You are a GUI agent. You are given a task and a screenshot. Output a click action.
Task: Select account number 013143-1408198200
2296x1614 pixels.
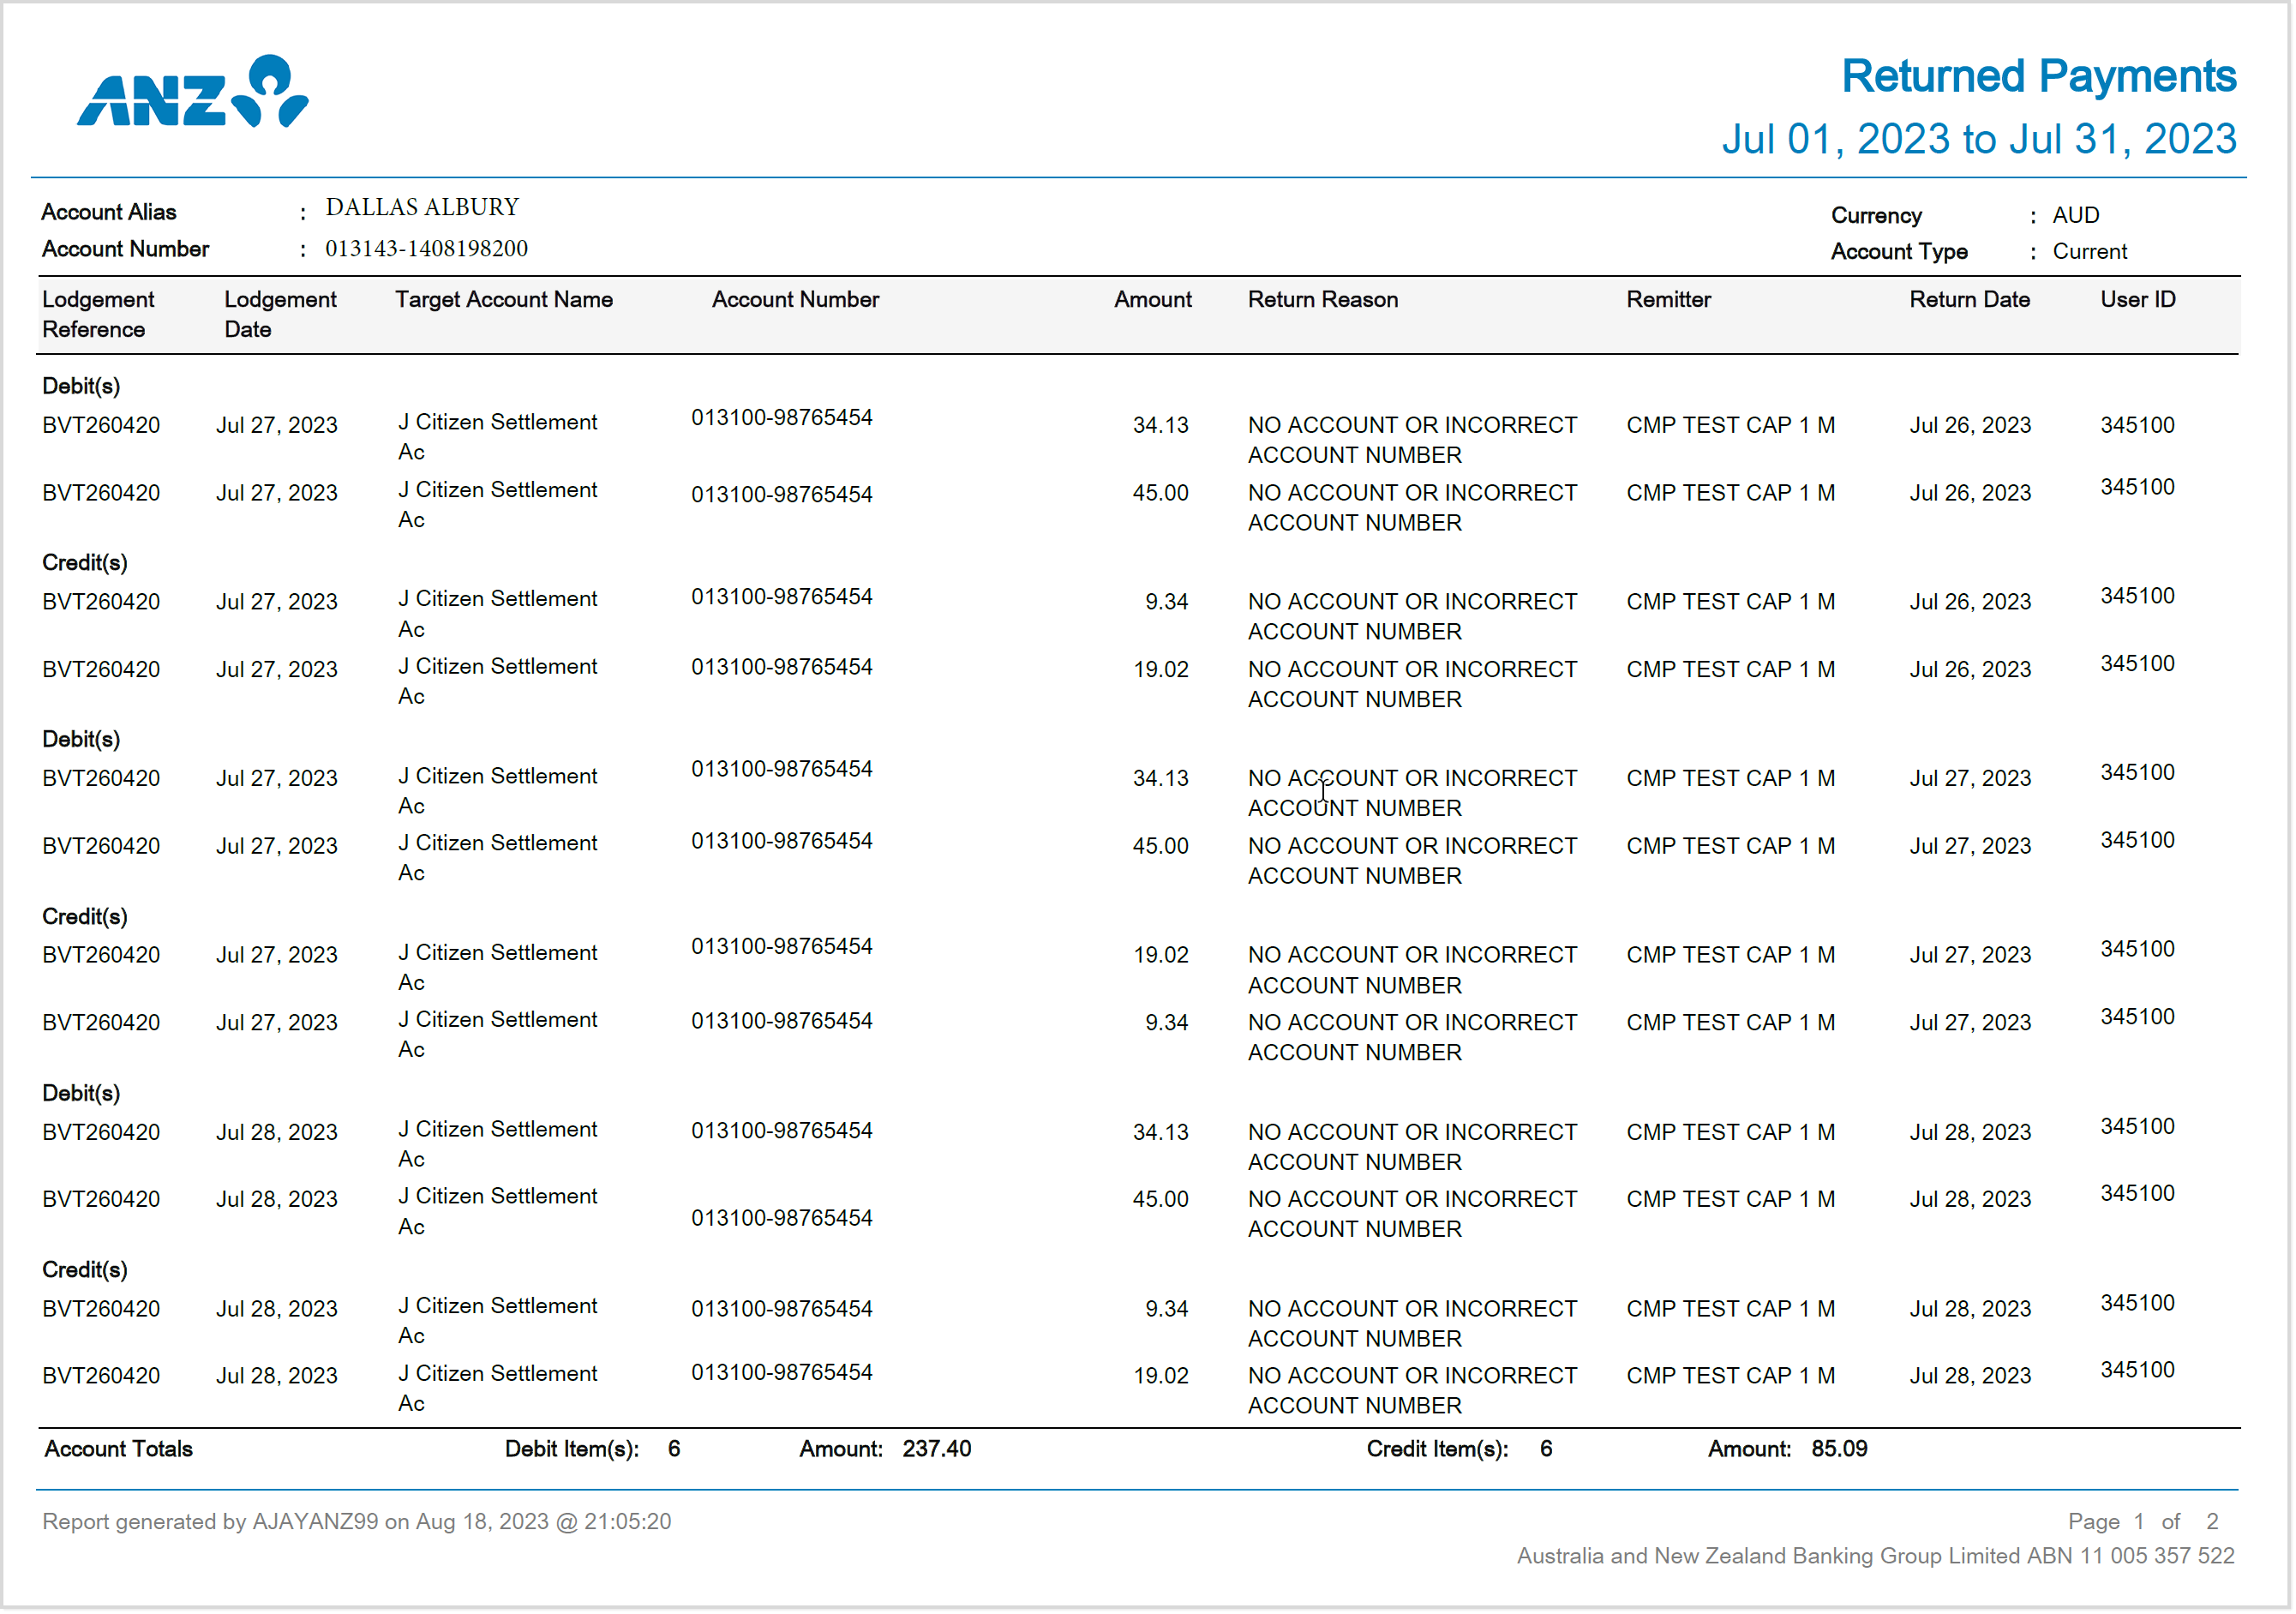point(428,249)
